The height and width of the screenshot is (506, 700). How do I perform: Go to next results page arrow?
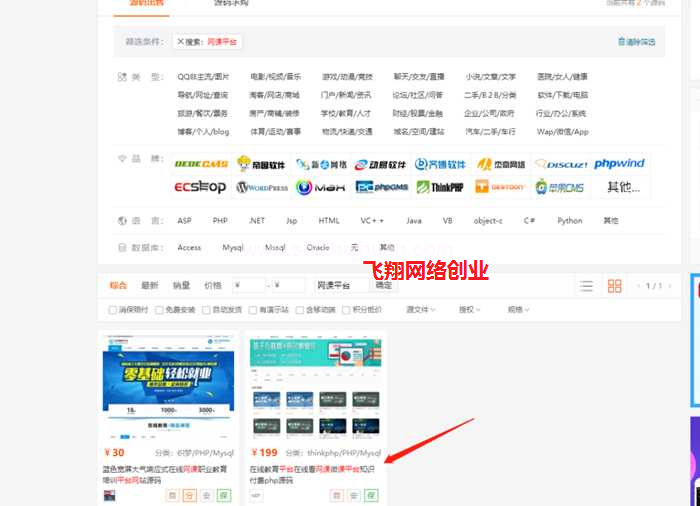(x=670, y=286)
